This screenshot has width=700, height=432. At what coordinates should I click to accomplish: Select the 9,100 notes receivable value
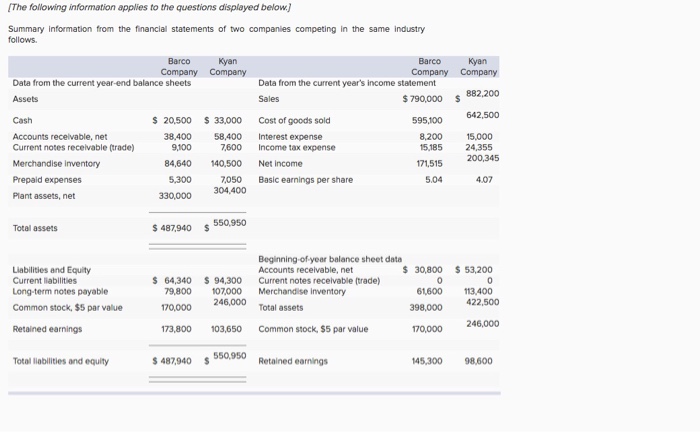(x=182, y=147)
